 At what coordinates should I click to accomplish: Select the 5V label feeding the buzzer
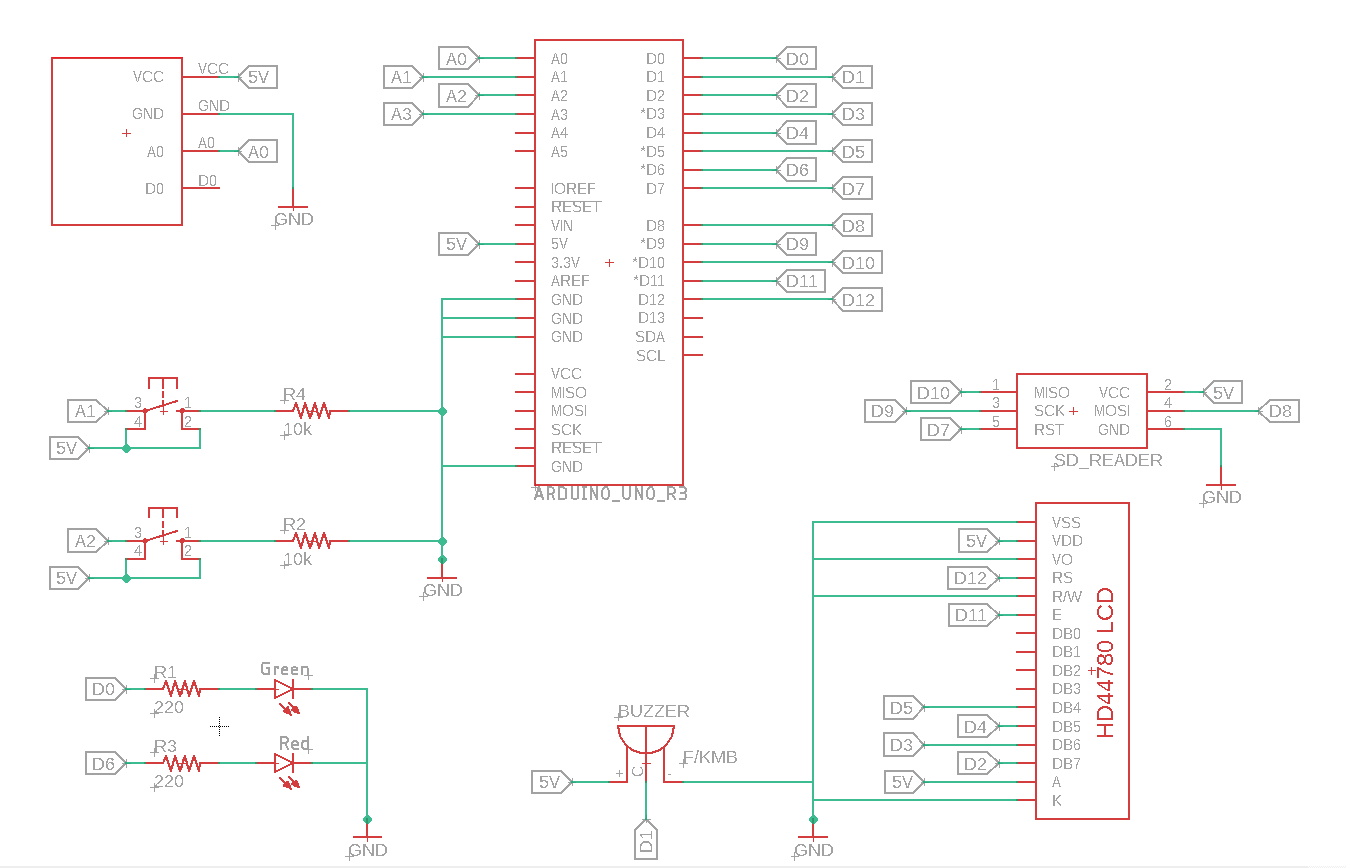(551, 782)
